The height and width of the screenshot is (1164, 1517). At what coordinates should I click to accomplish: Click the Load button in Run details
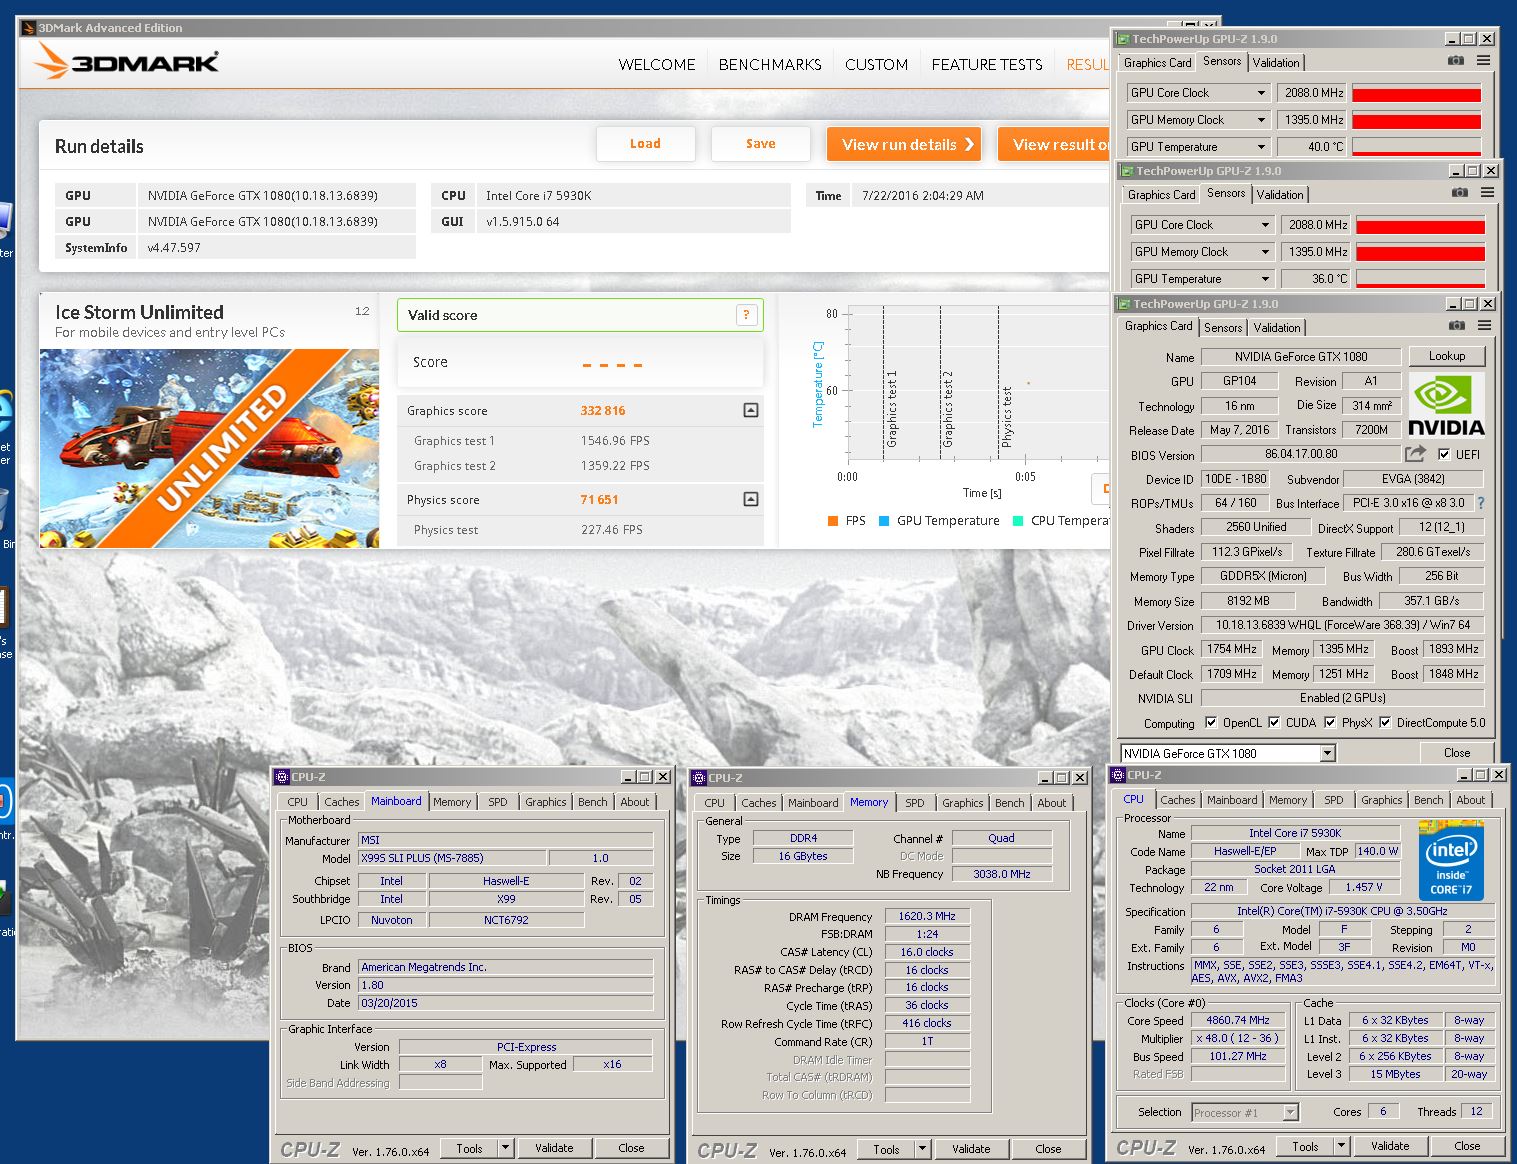pos(645,144)
